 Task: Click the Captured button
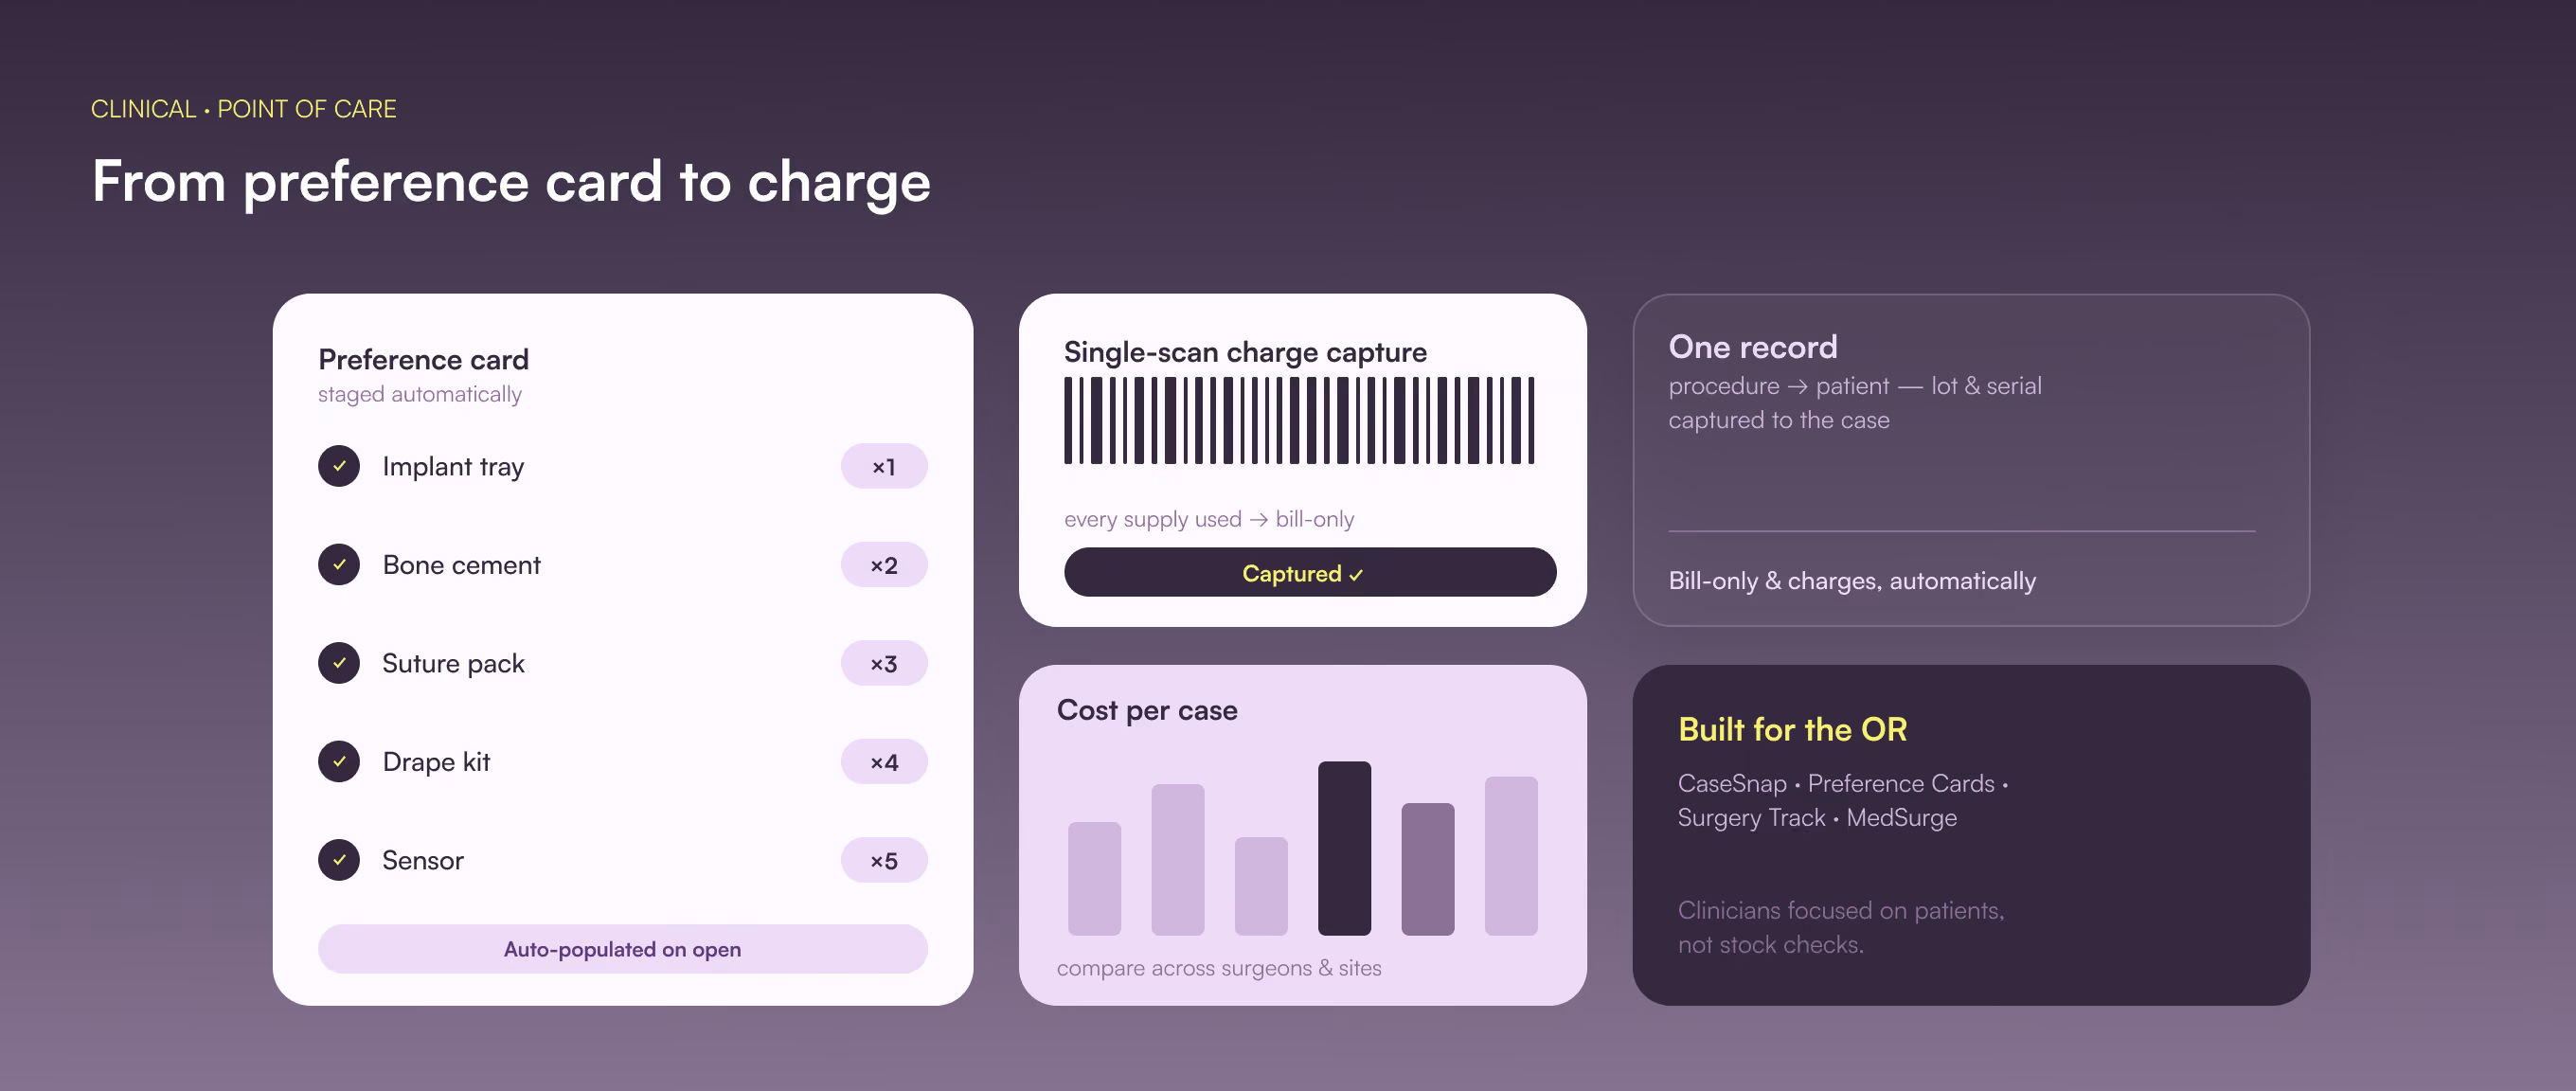pyautogui.click(x=1310, y=573)
